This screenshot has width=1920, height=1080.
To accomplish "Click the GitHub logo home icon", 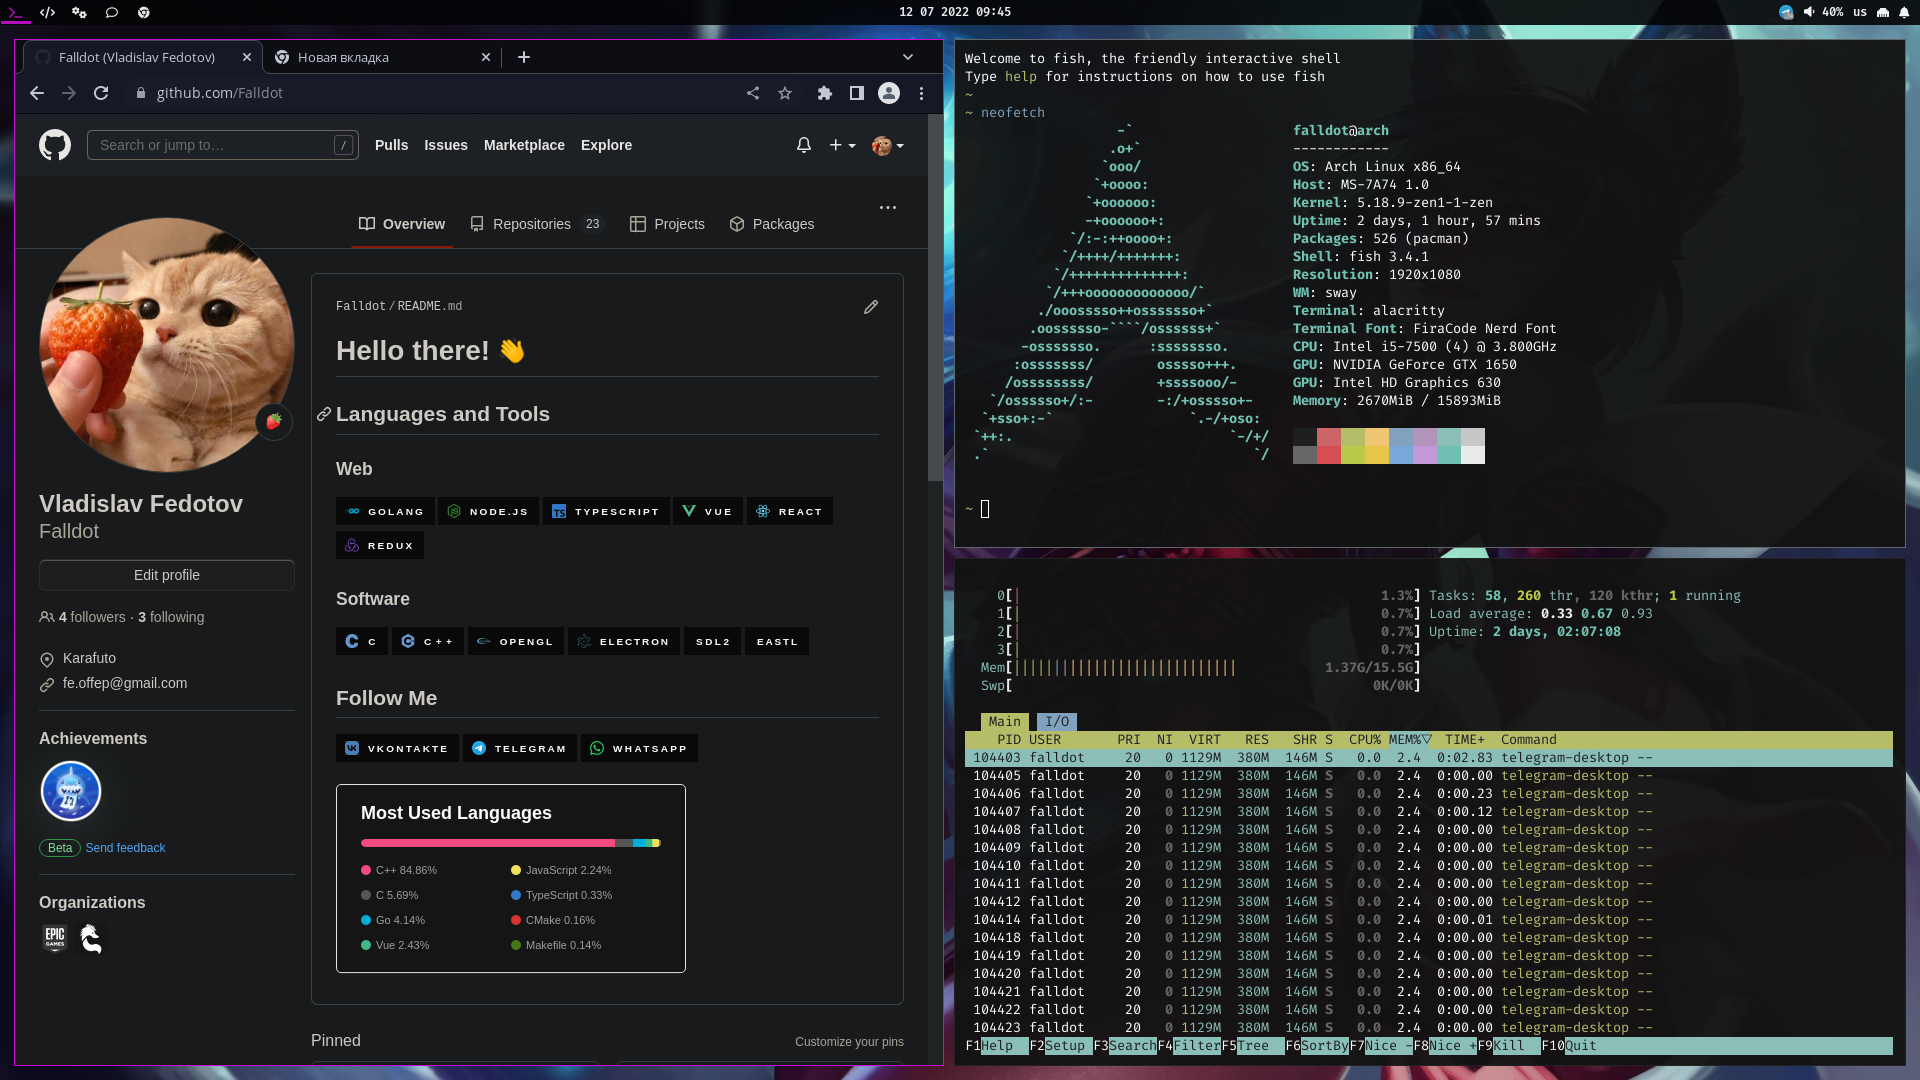I will (x=55, y=145).
